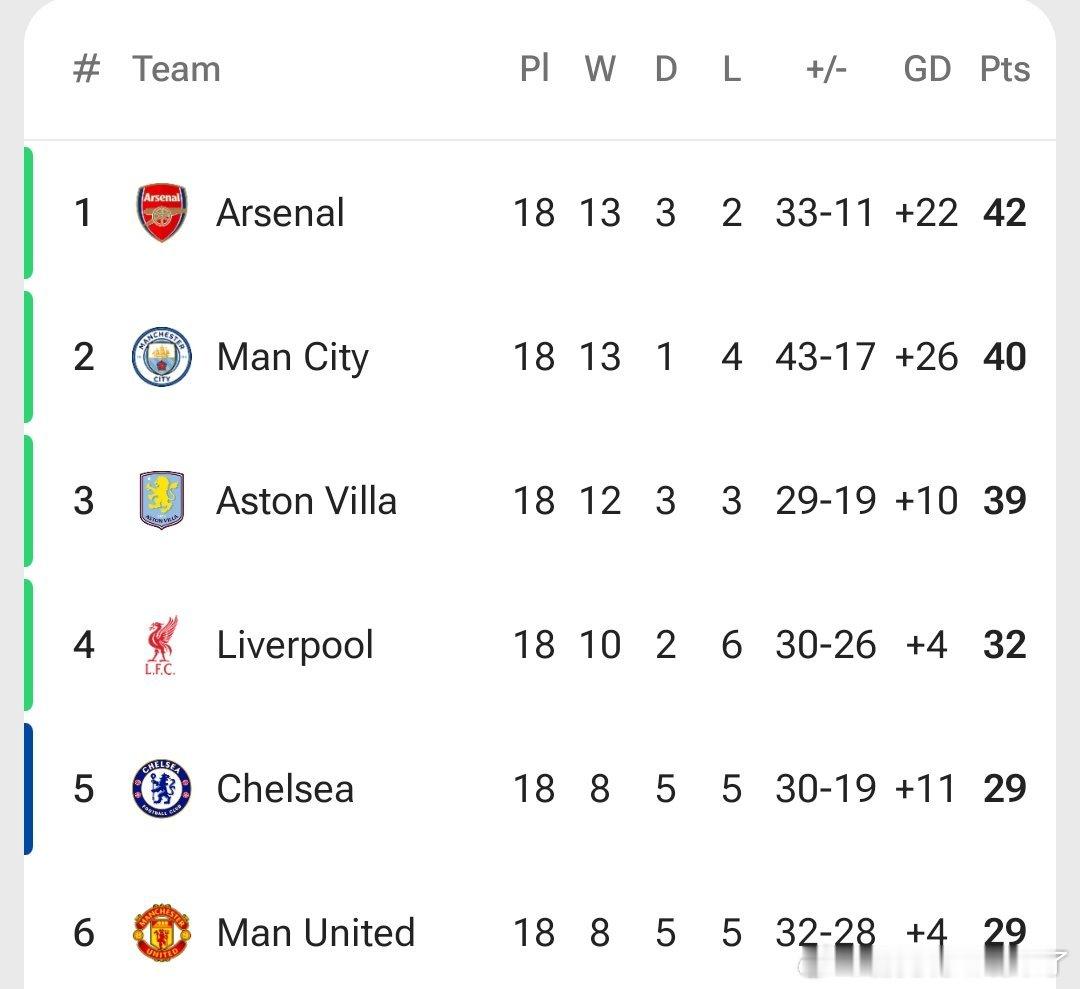Select the Liverpool team name
This screenshot has width=1080, height=989.
[295, 645]
